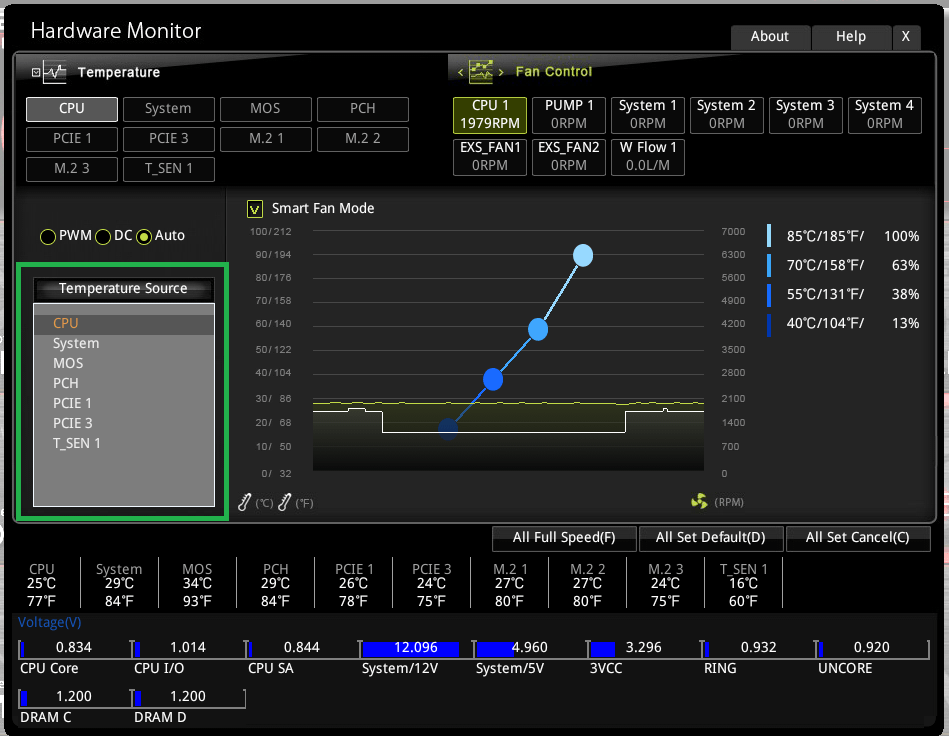Image resolution: width=949 pixels, height=736 pixels.
Task: Click the 70°C/158°F 63% color bar
Action: point(769,265)
